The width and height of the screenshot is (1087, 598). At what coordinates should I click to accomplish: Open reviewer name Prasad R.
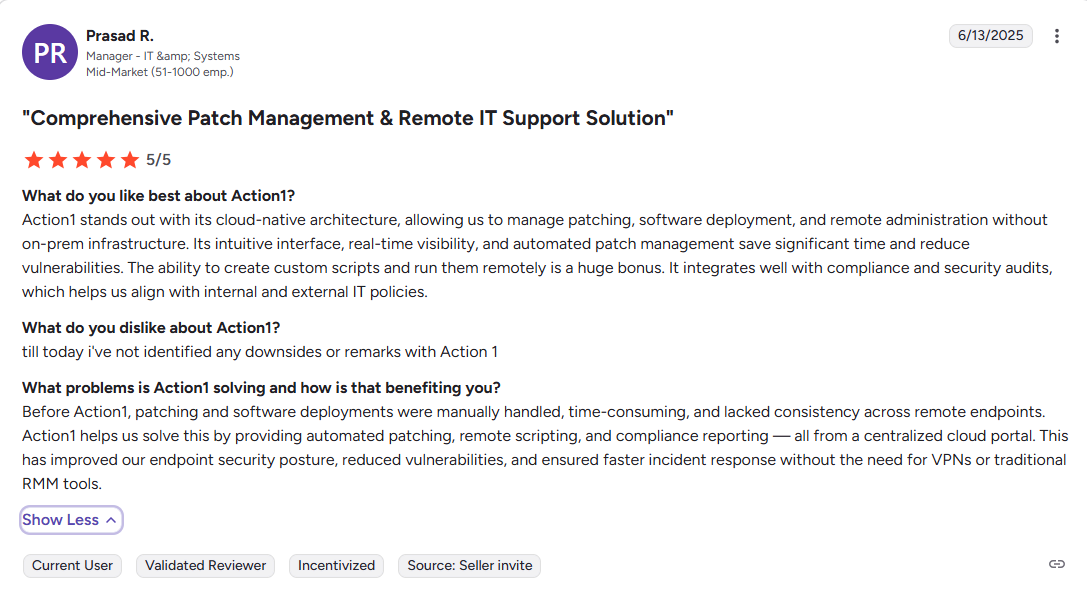tap(120, 36)
